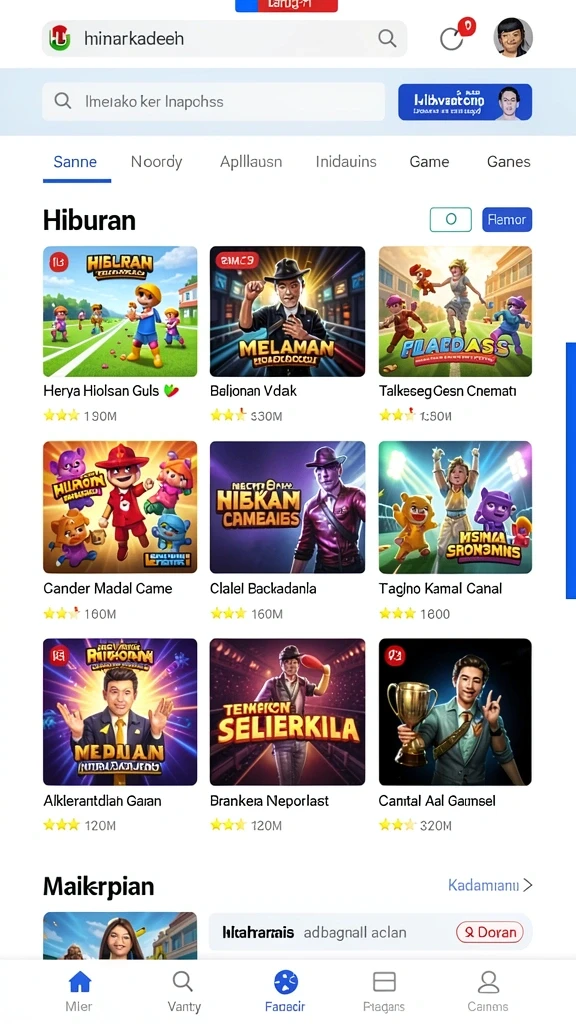This screenshot has width=576, height=1024.
Task: Click the Imerako ker Inapohss search field
Action: [214, 101]
